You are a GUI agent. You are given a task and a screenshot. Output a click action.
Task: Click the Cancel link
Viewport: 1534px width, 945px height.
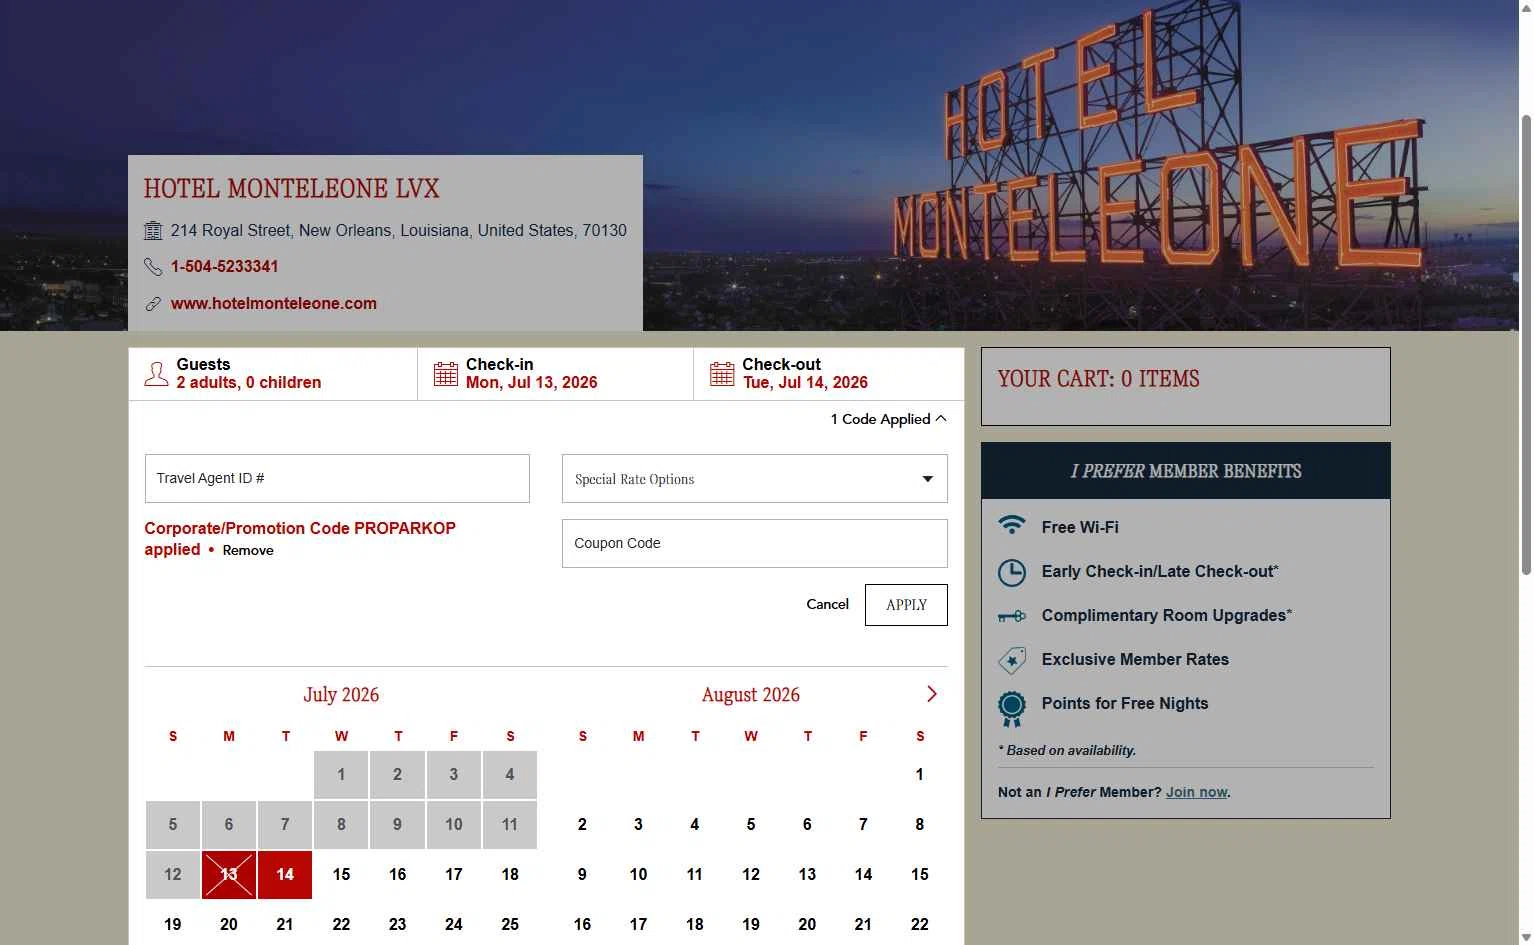coord(828,604)
